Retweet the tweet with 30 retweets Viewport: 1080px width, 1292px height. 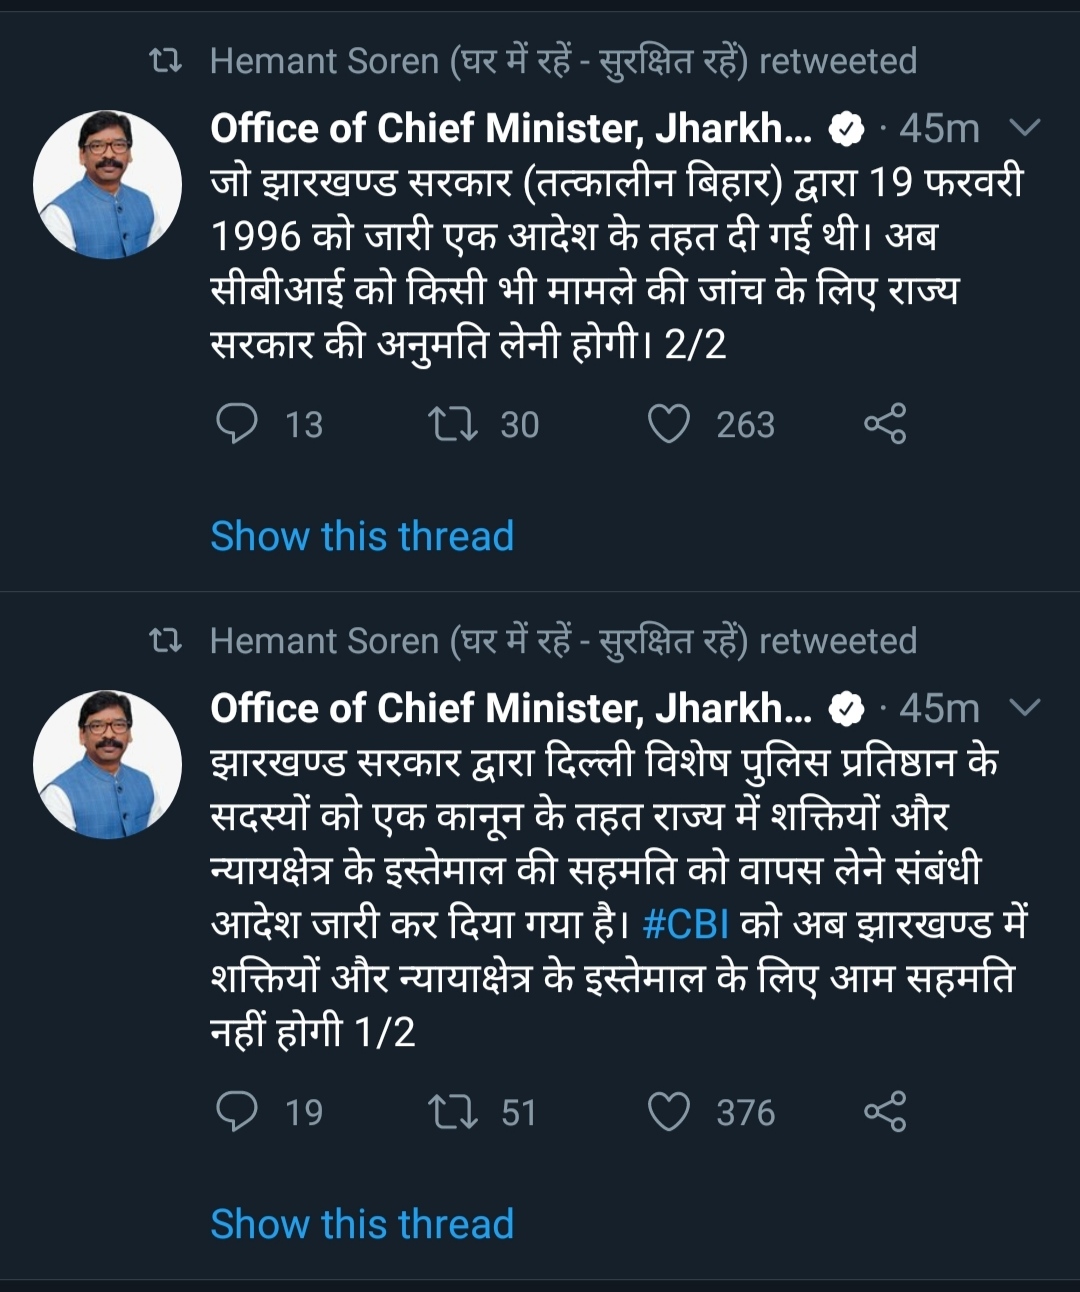click(x=452, y=424)
